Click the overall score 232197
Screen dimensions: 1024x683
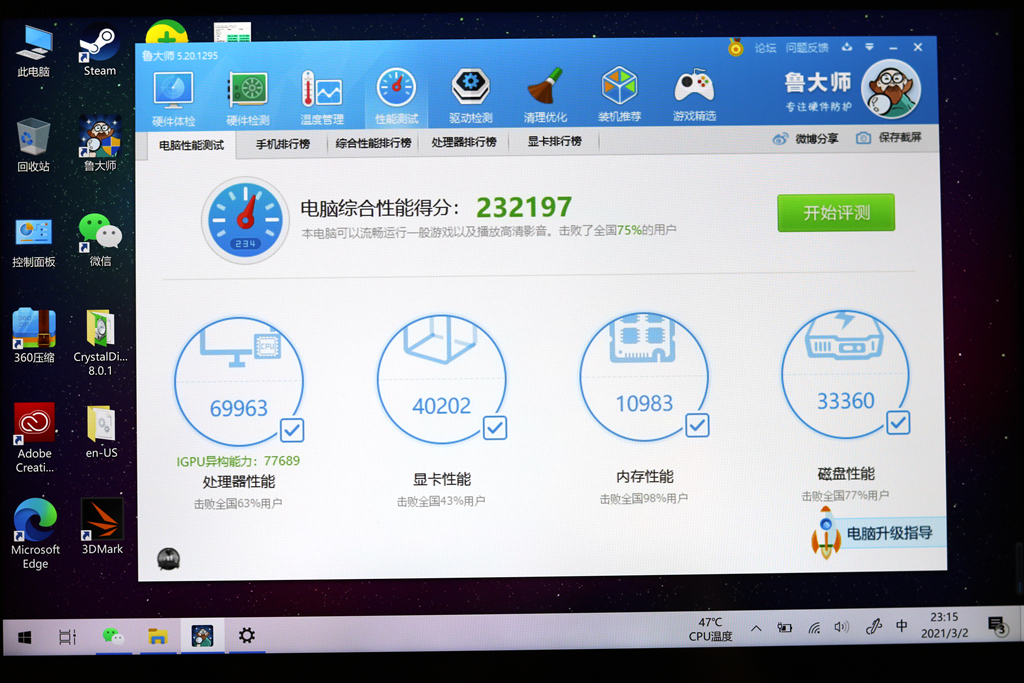[524, 208]
